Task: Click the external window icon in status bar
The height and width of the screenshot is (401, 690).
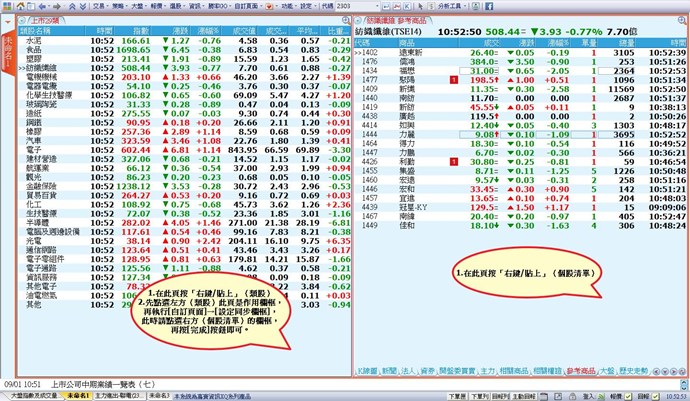Action: point(558,397)
